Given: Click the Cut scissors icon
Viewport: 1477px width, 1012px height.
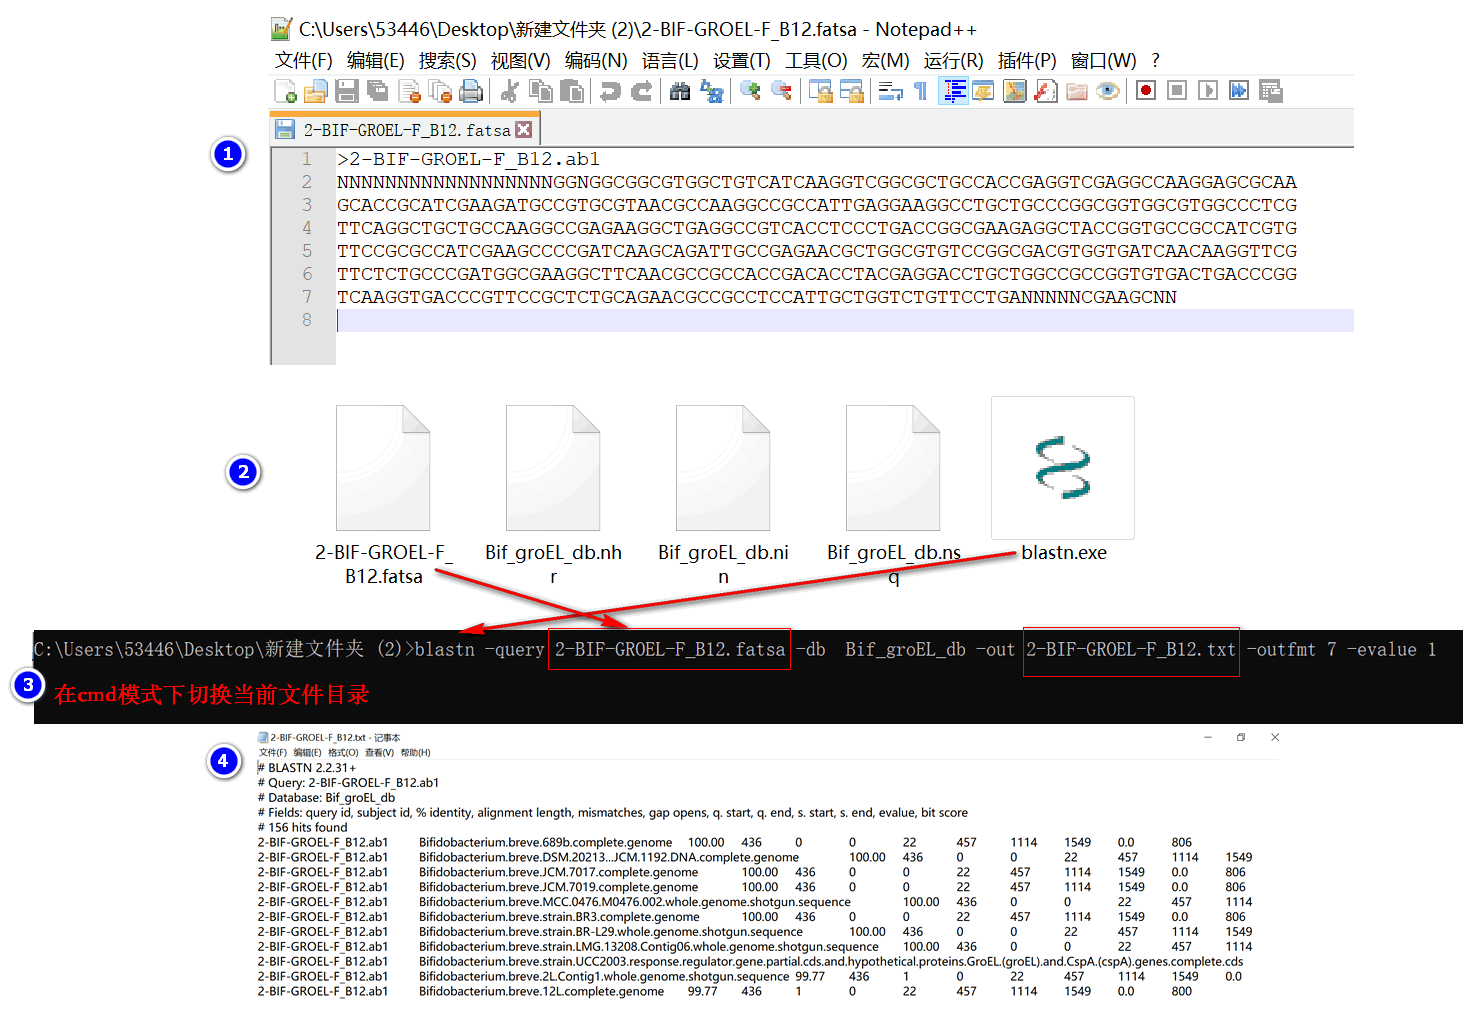Looking at the screenshot, I should [x=510, y=92].
